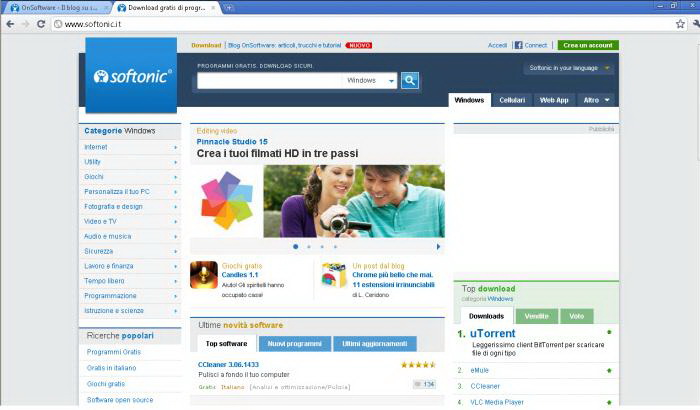Expand the Fotografia e design arrow
The width and height of the screenshot is (700, 410).
point(175,207)
